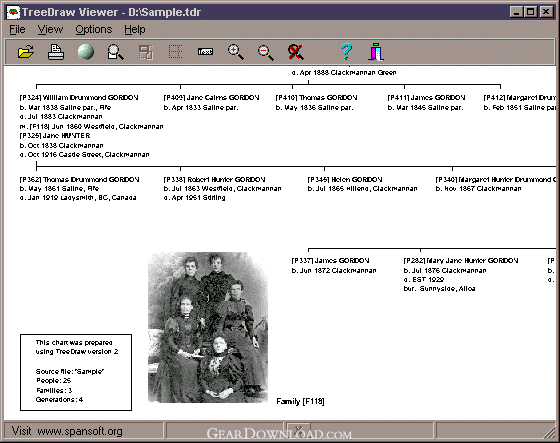Minimize the TreeDraw Viewer window
The width and height of the screenshot is (560, 443).
(516, 12)
